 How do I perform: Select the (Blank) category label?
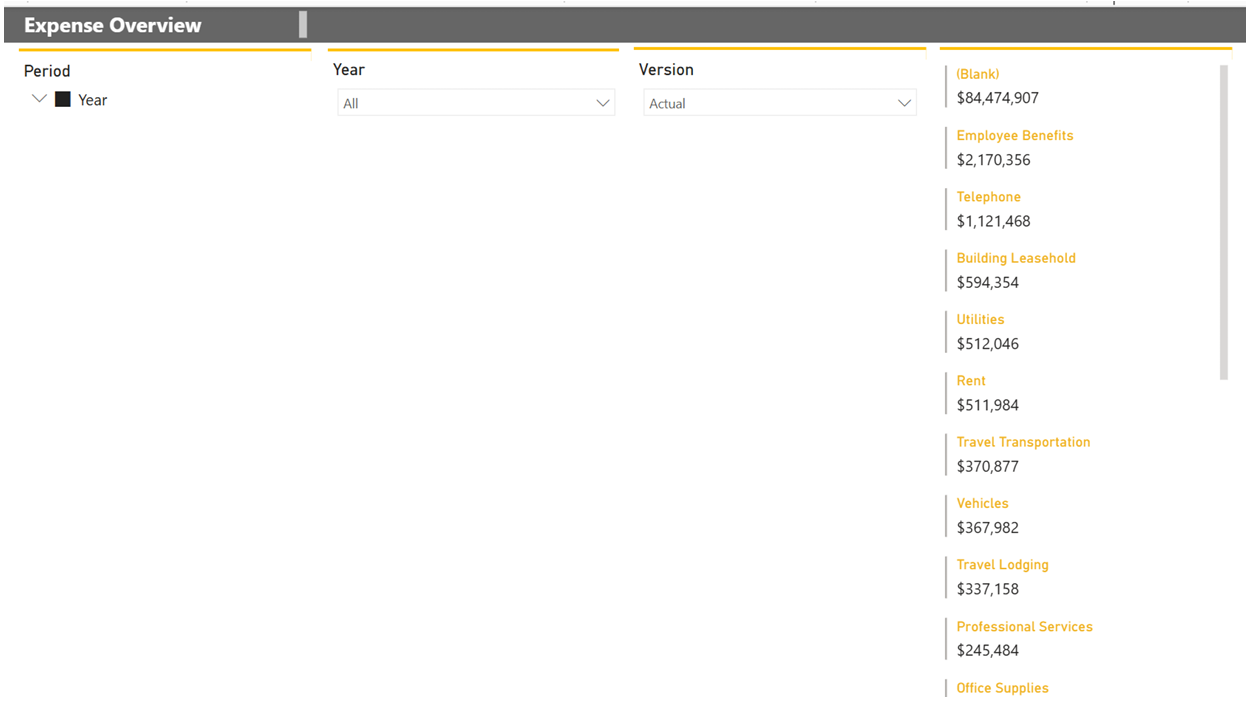978,74
